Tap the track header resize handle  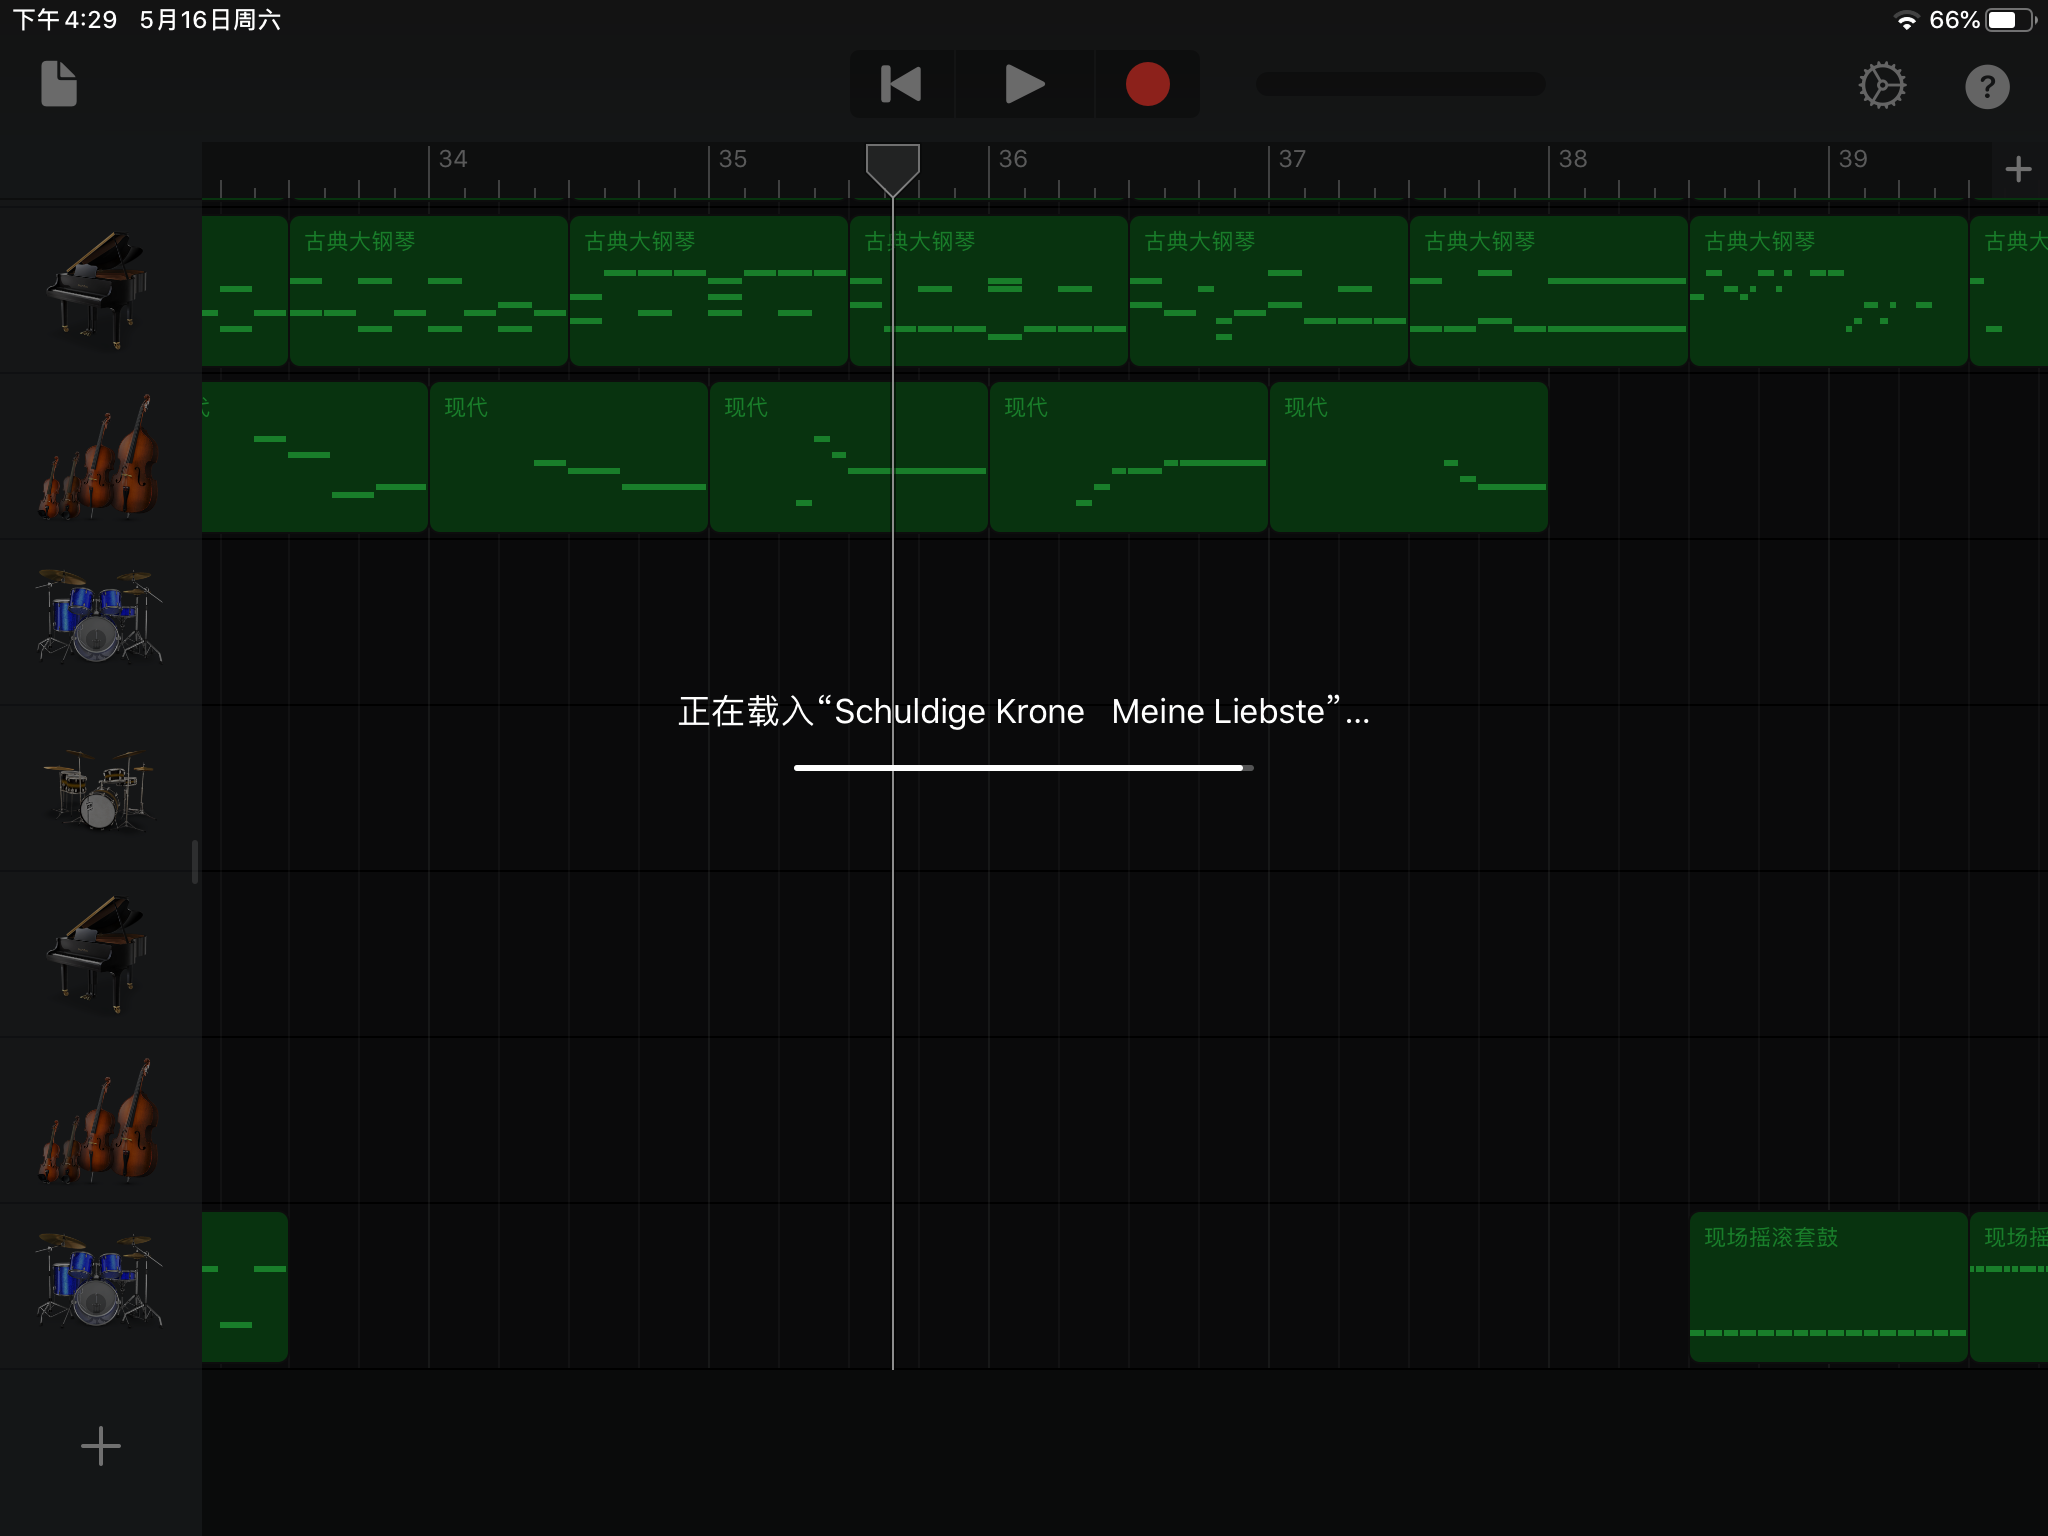pyautogui.click(x=195, y=861)
